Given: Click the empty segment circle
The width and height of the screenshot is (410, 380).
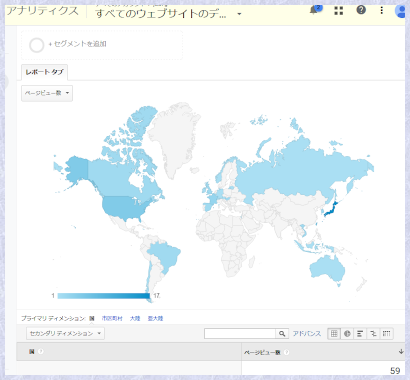Looking at the screenshot, I should pyautogui.click(x=36, y=45).
